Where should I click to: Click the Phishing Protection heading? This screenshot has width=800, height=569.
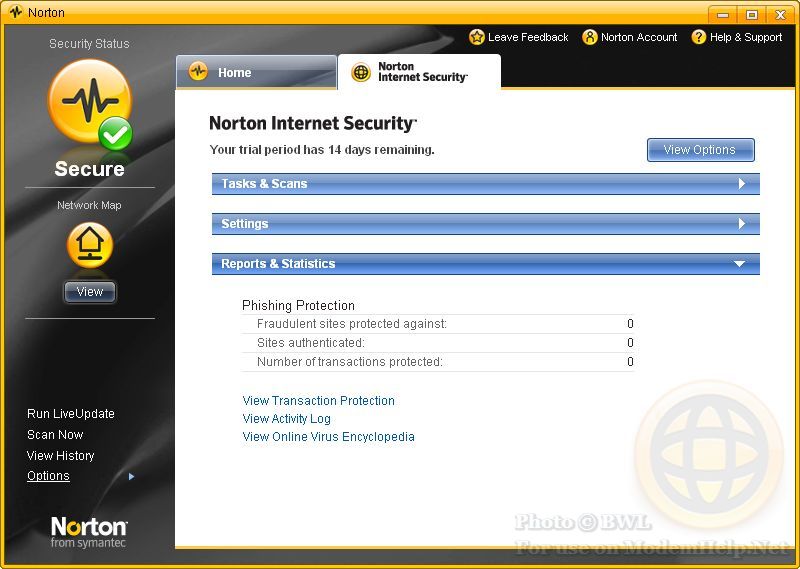tap(298, 306)
